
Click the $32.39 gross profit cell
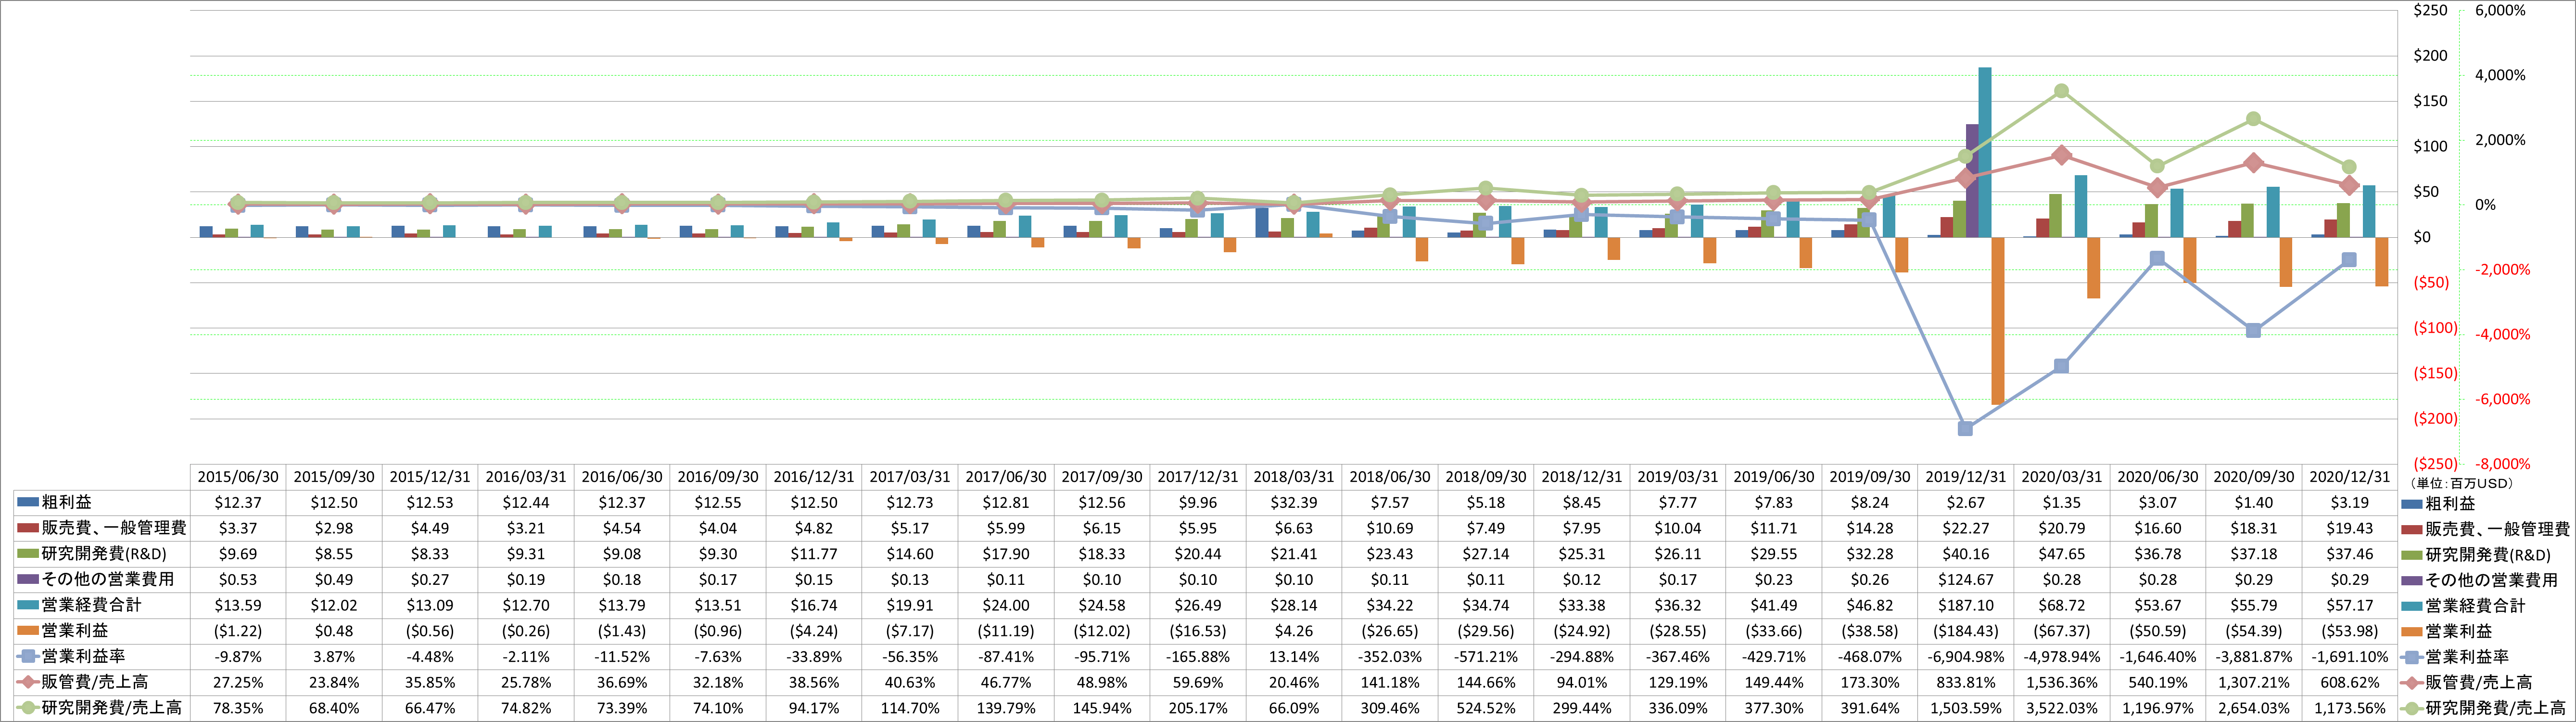pos(1294,502)
